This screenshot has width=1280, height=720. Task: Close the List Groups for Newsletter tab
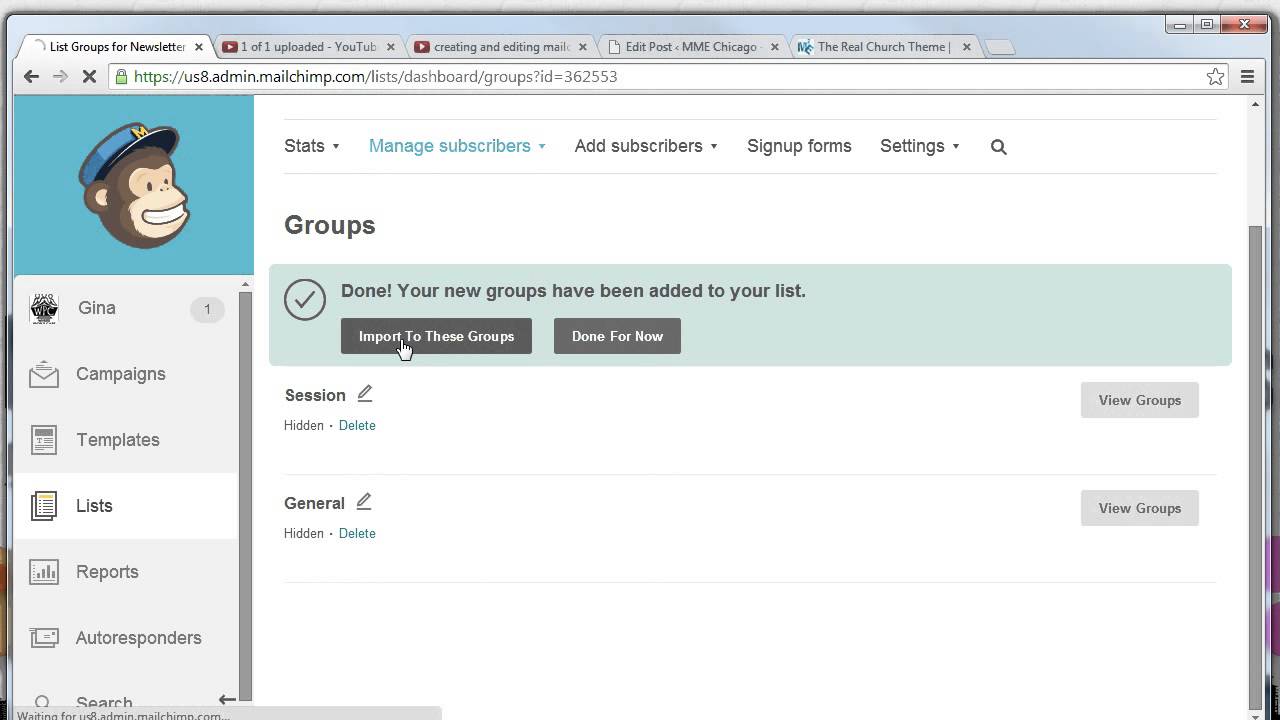[x=199, y=47]
